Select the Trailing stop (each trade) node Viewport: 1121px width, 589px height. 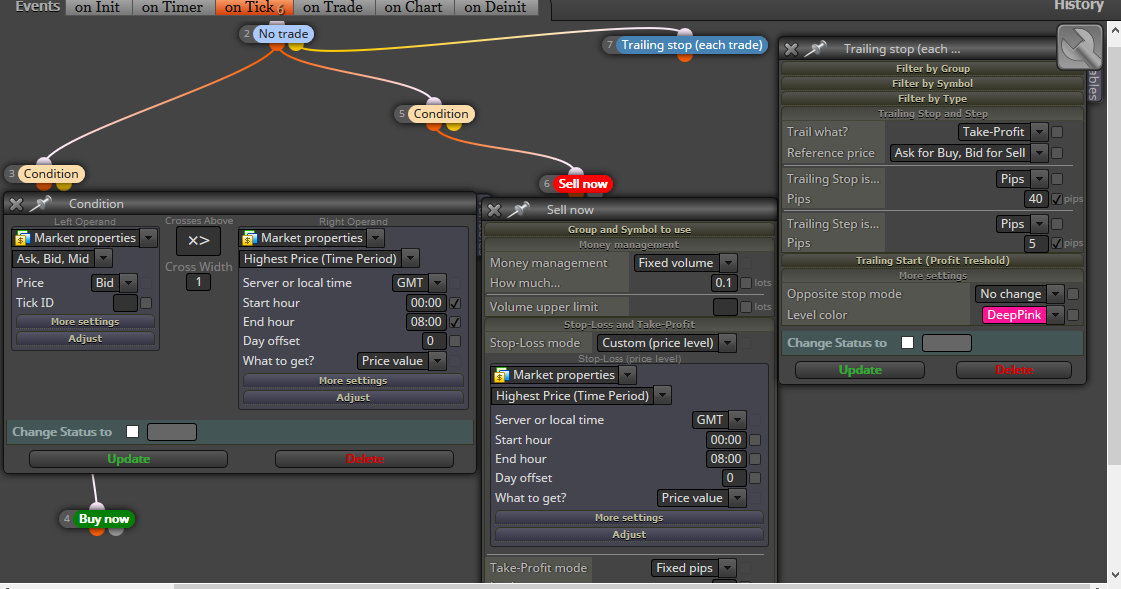691,45
